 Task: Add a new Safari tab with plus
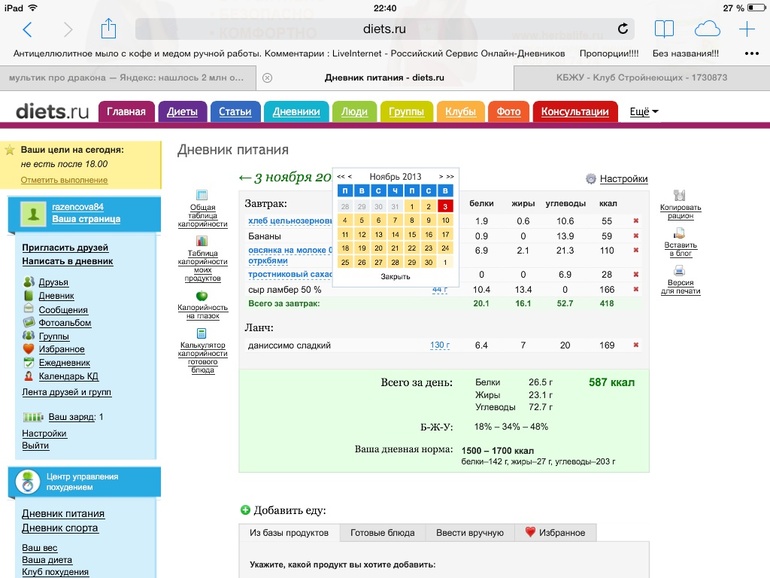[747, 29]
